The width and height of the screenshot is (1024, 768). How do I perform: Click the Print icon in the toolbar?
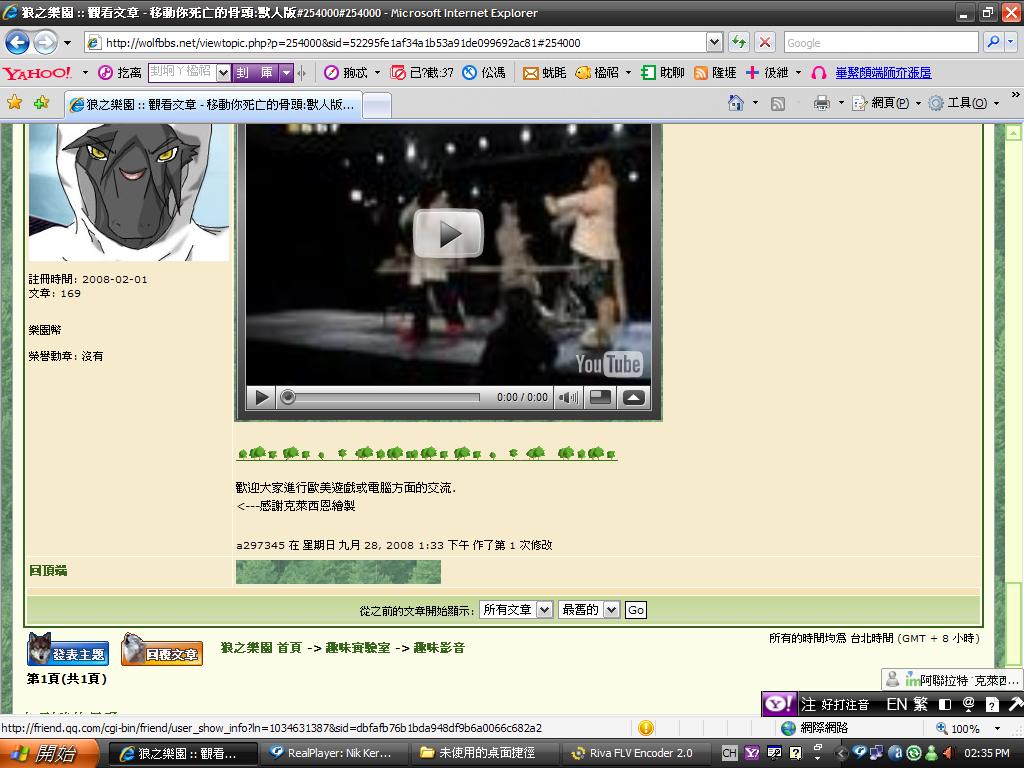click(x=821, y=102)
